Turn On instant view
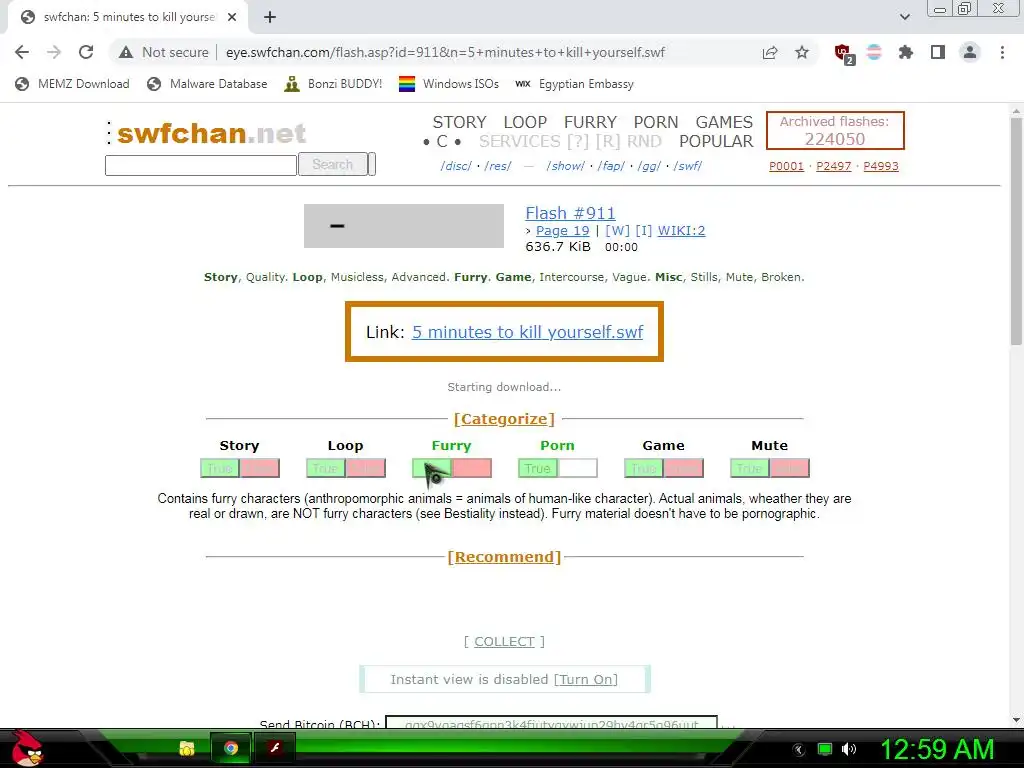Image resolution: width=1024 pixels, height=768 pixels. (586, 679)
